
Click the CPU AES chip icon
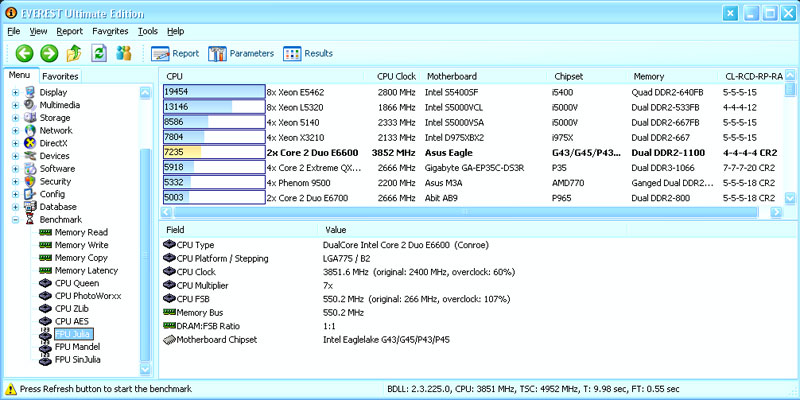[x=45, y=321]
